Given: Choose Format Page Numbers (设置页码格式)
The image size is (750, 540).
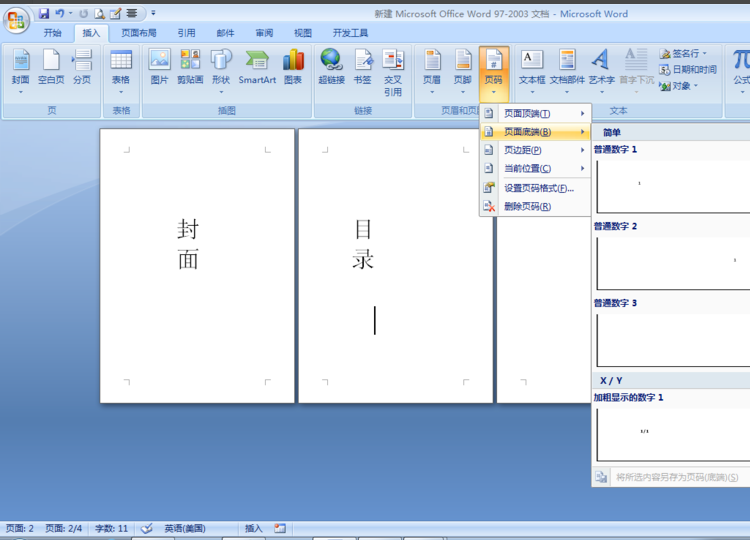Looking at the screenshot, I should click(x=535, y=188).
